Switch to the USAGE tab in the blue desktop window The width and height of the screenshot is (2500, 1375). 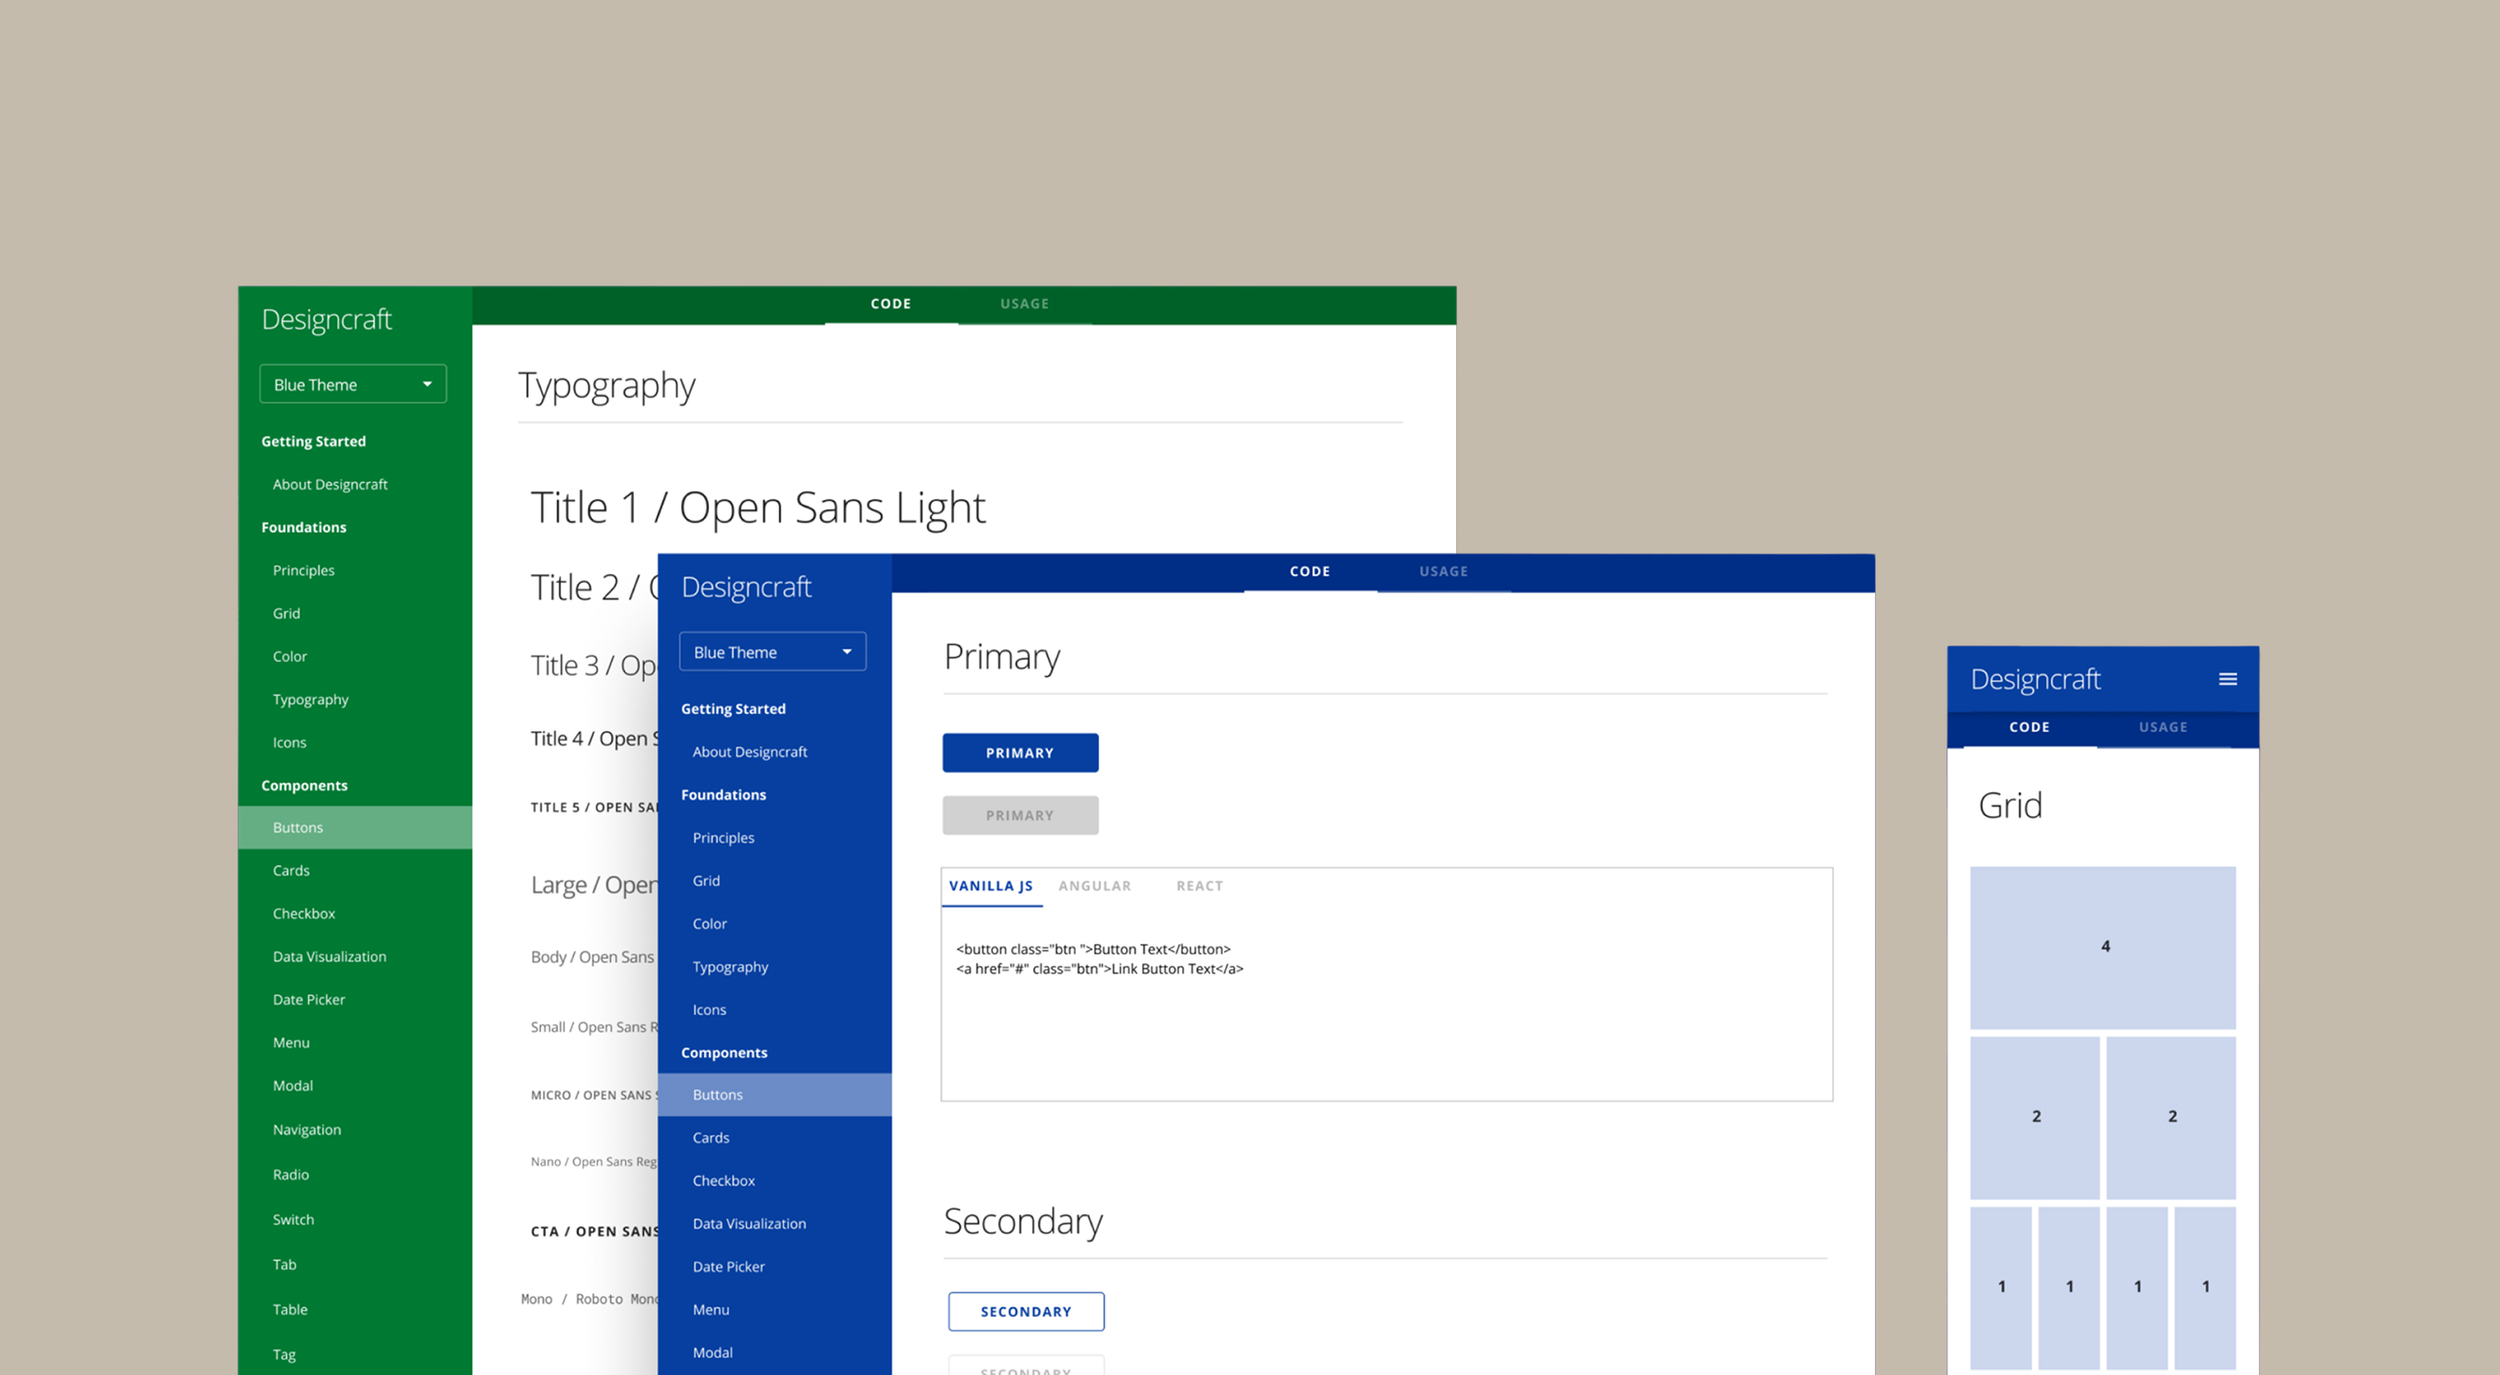(x=1444, y=572)
